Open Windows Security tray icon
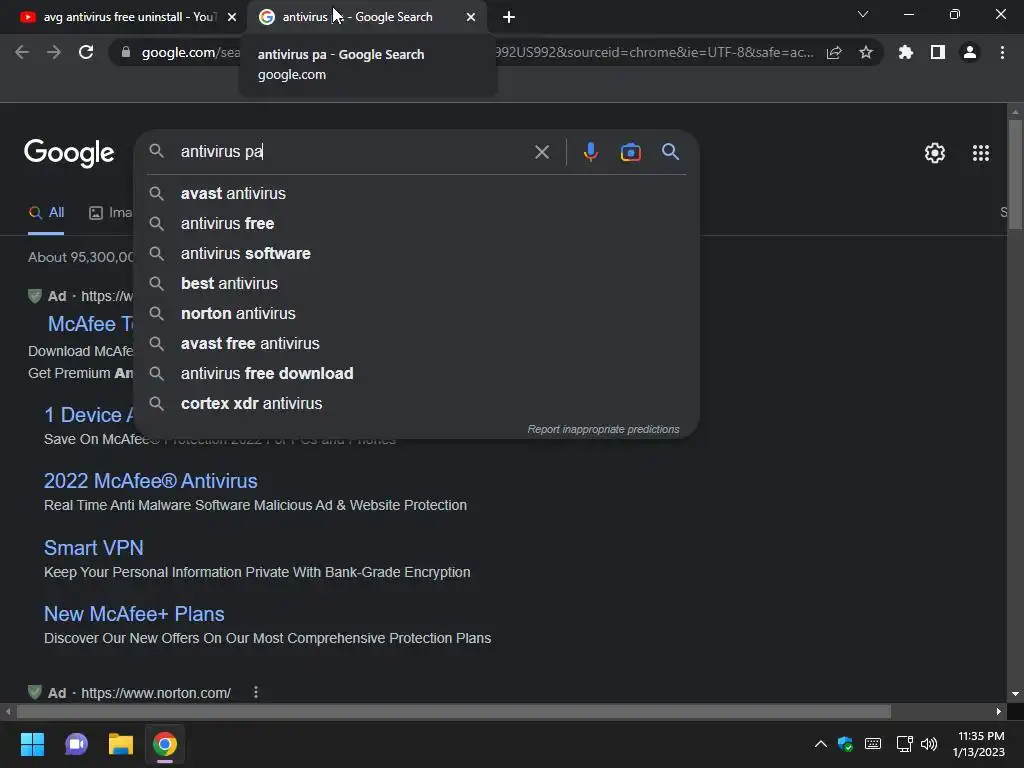This screenshot has height=768, width=1024. pos(845,744)
